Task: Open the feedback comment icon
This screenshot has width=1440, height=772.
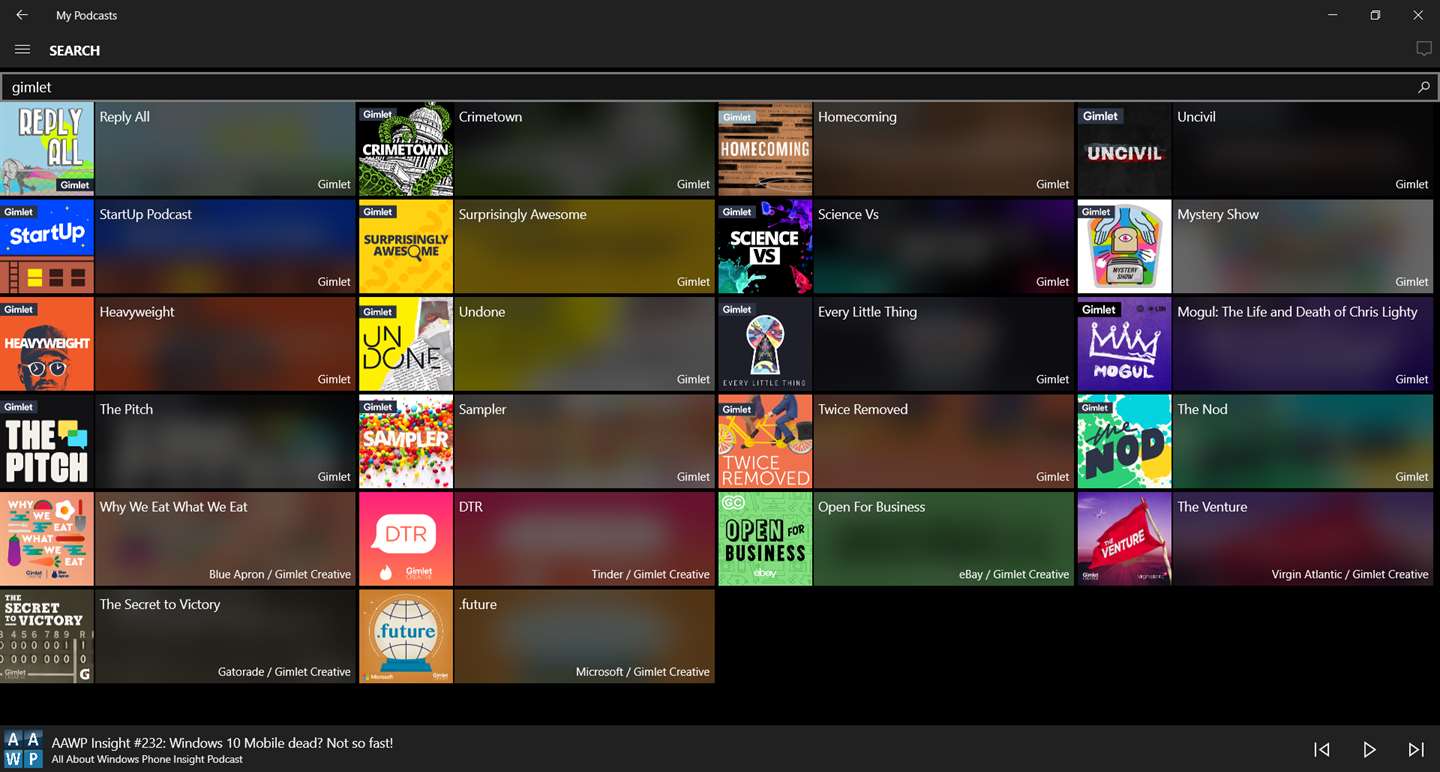Action: 1424,49
